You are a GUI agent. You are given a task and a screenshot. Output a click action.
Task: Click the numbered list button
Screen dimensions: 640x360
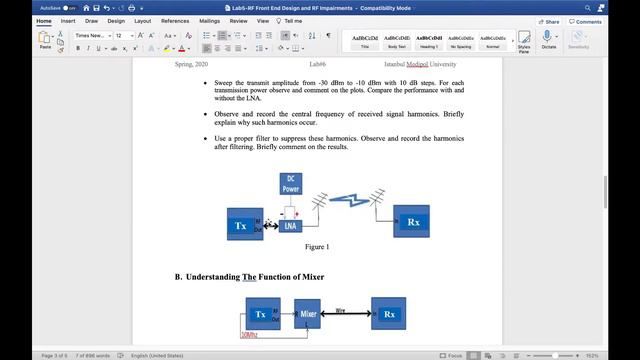point(222,36)
